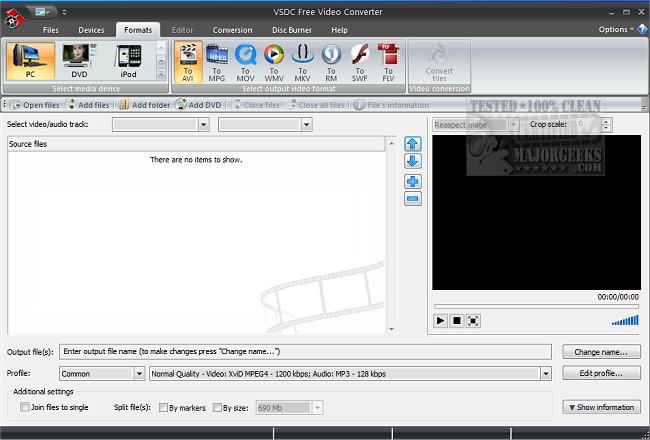Image resolution: width=650 pixels, height=440 pixels.
Task: Remove a file with blue minus button
Action: (412, 199)
